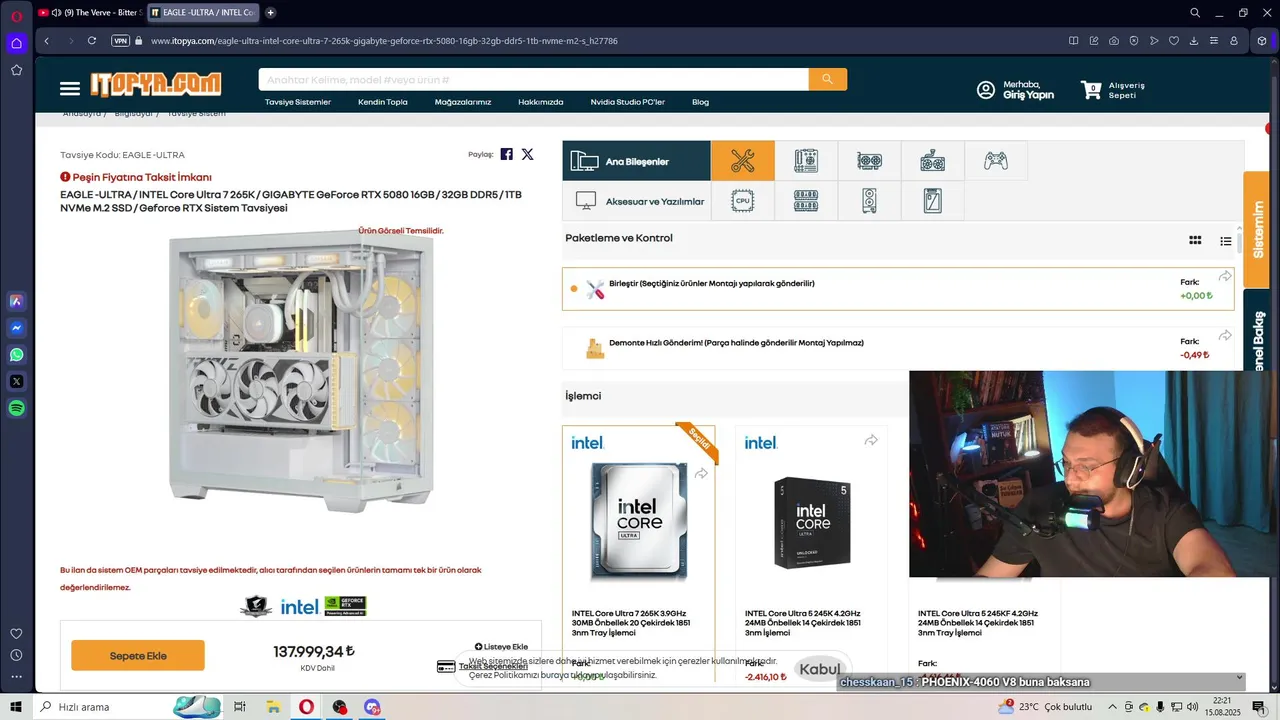Select the Birleştir assembly radio option
The height and width of the screenshot is (720, 1280).
(x=574, y=289)
